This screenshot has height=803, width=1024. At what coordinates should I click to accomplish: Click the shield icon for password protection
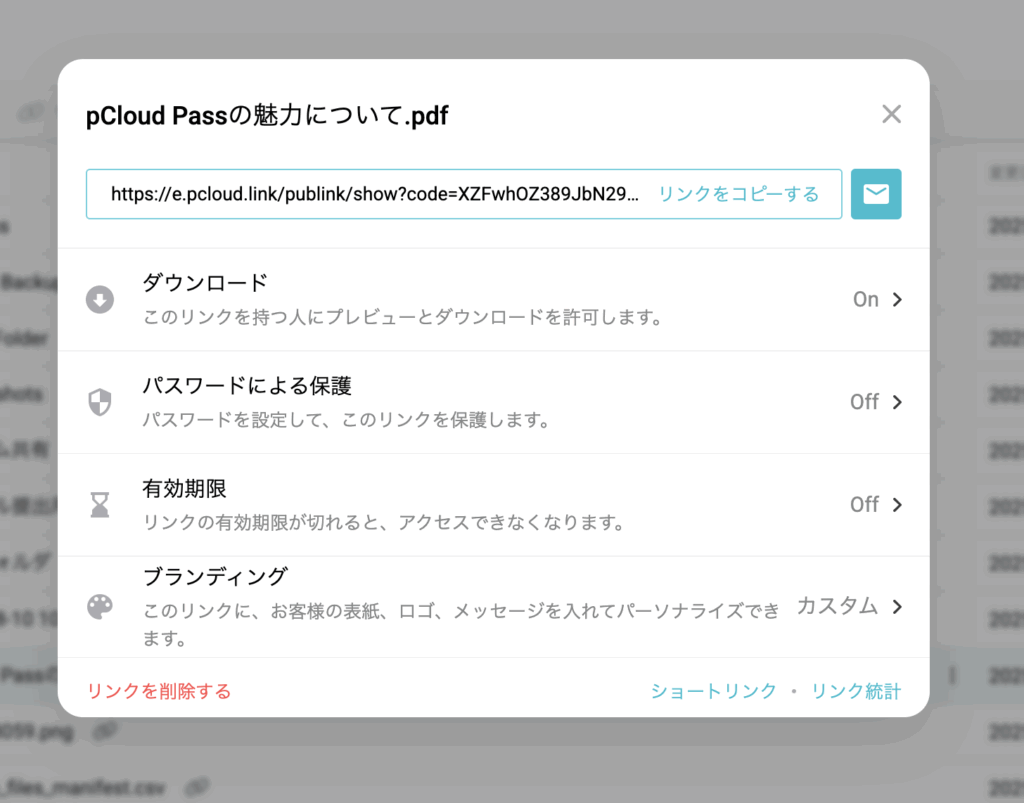pos(100,402)
